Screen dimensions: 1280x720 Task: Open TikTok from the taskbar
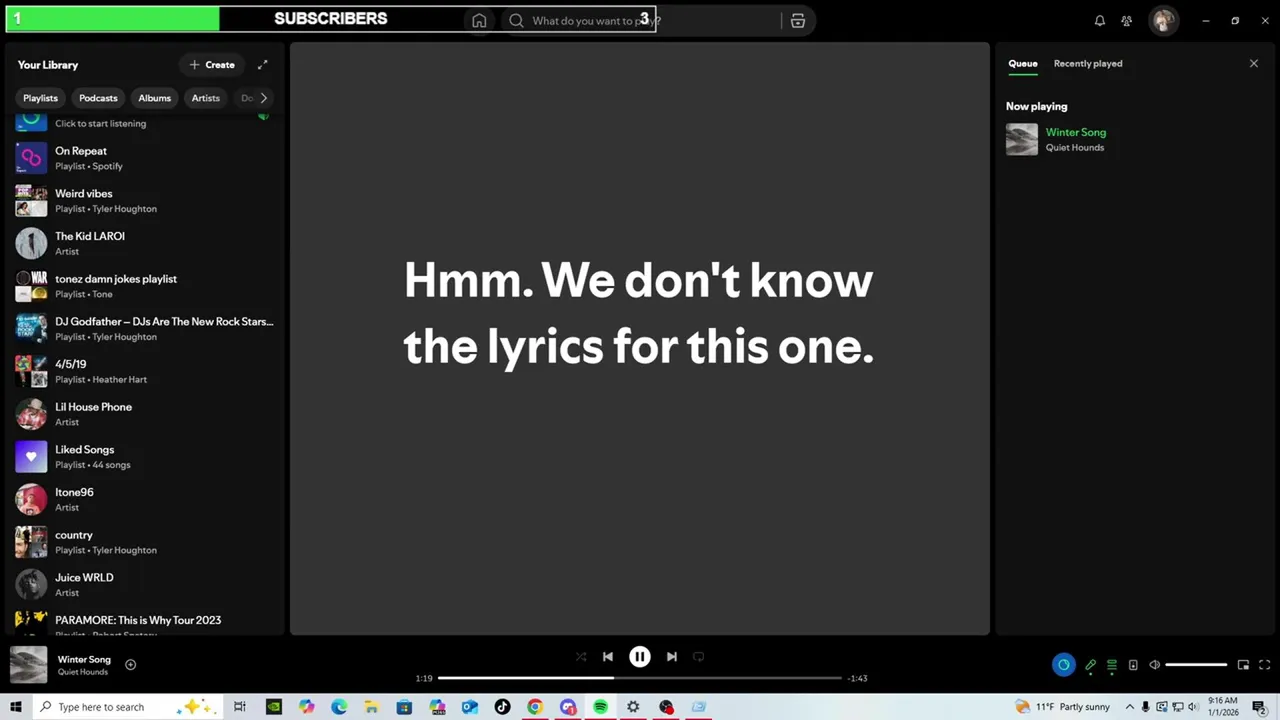(x=502, y=707)
